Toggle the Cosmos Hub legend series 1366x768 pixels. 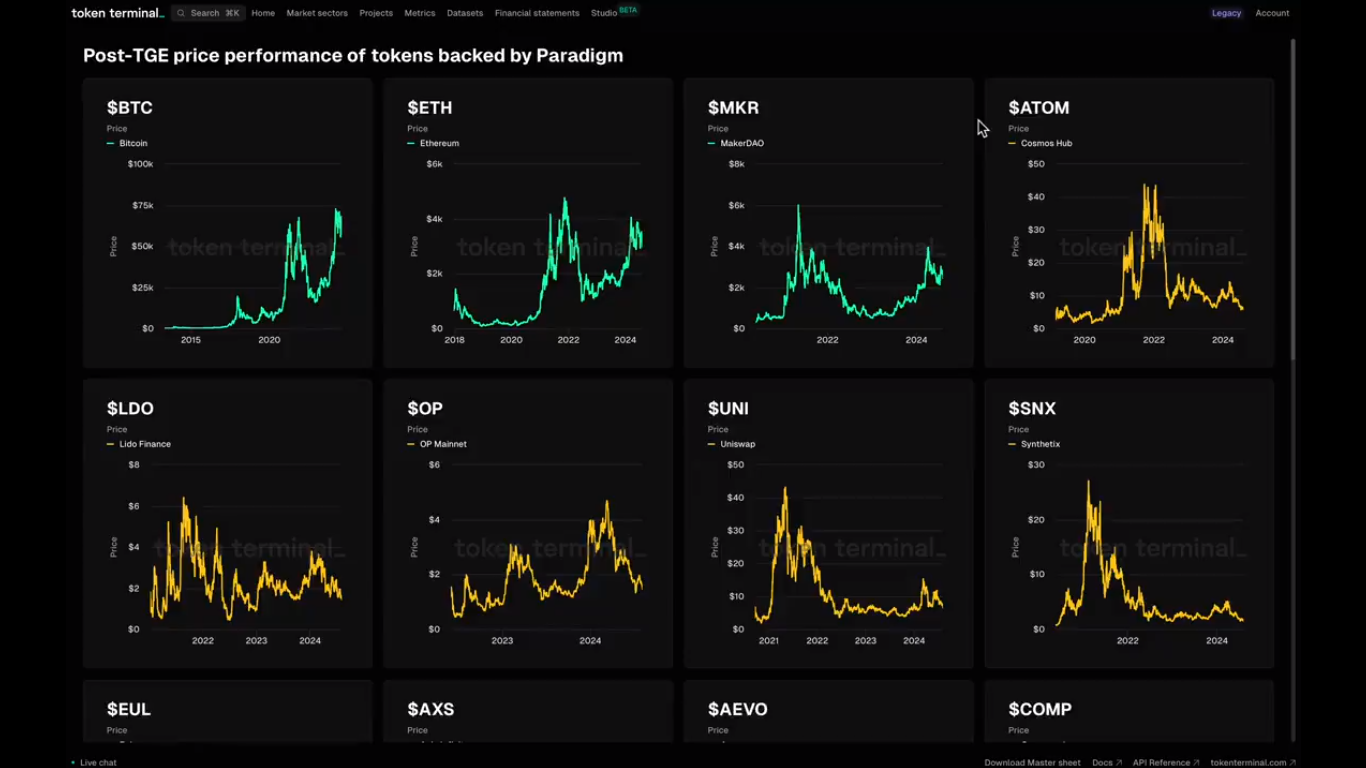1040,144
